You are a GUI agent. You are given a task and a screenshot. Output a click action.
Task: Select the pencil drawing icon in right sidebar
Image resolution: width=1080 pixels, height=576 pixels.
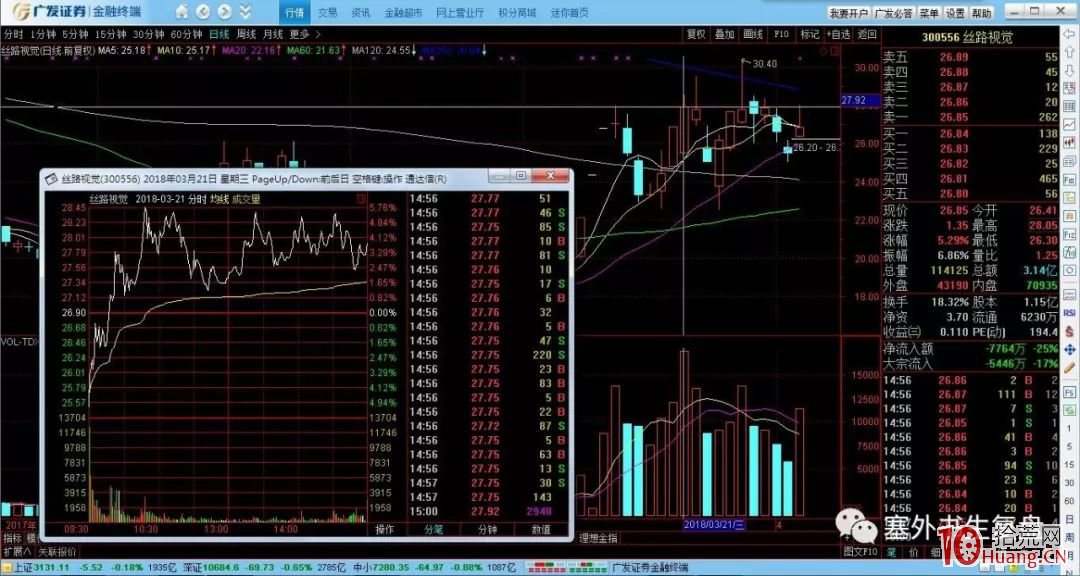[x=1069, y=367]
